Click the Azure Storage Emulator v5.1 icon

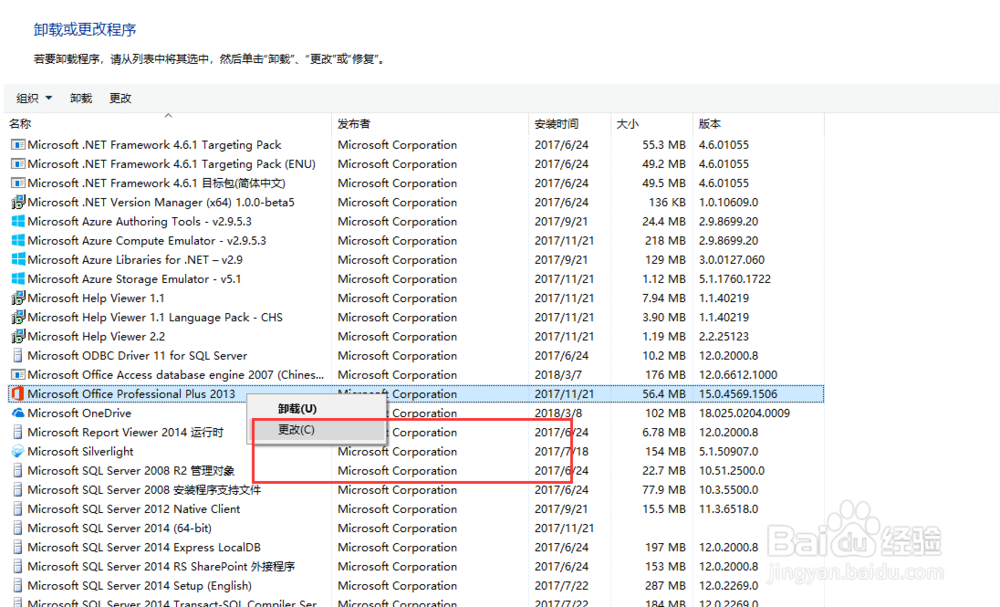pyautogui.click(x=18, y=279)
